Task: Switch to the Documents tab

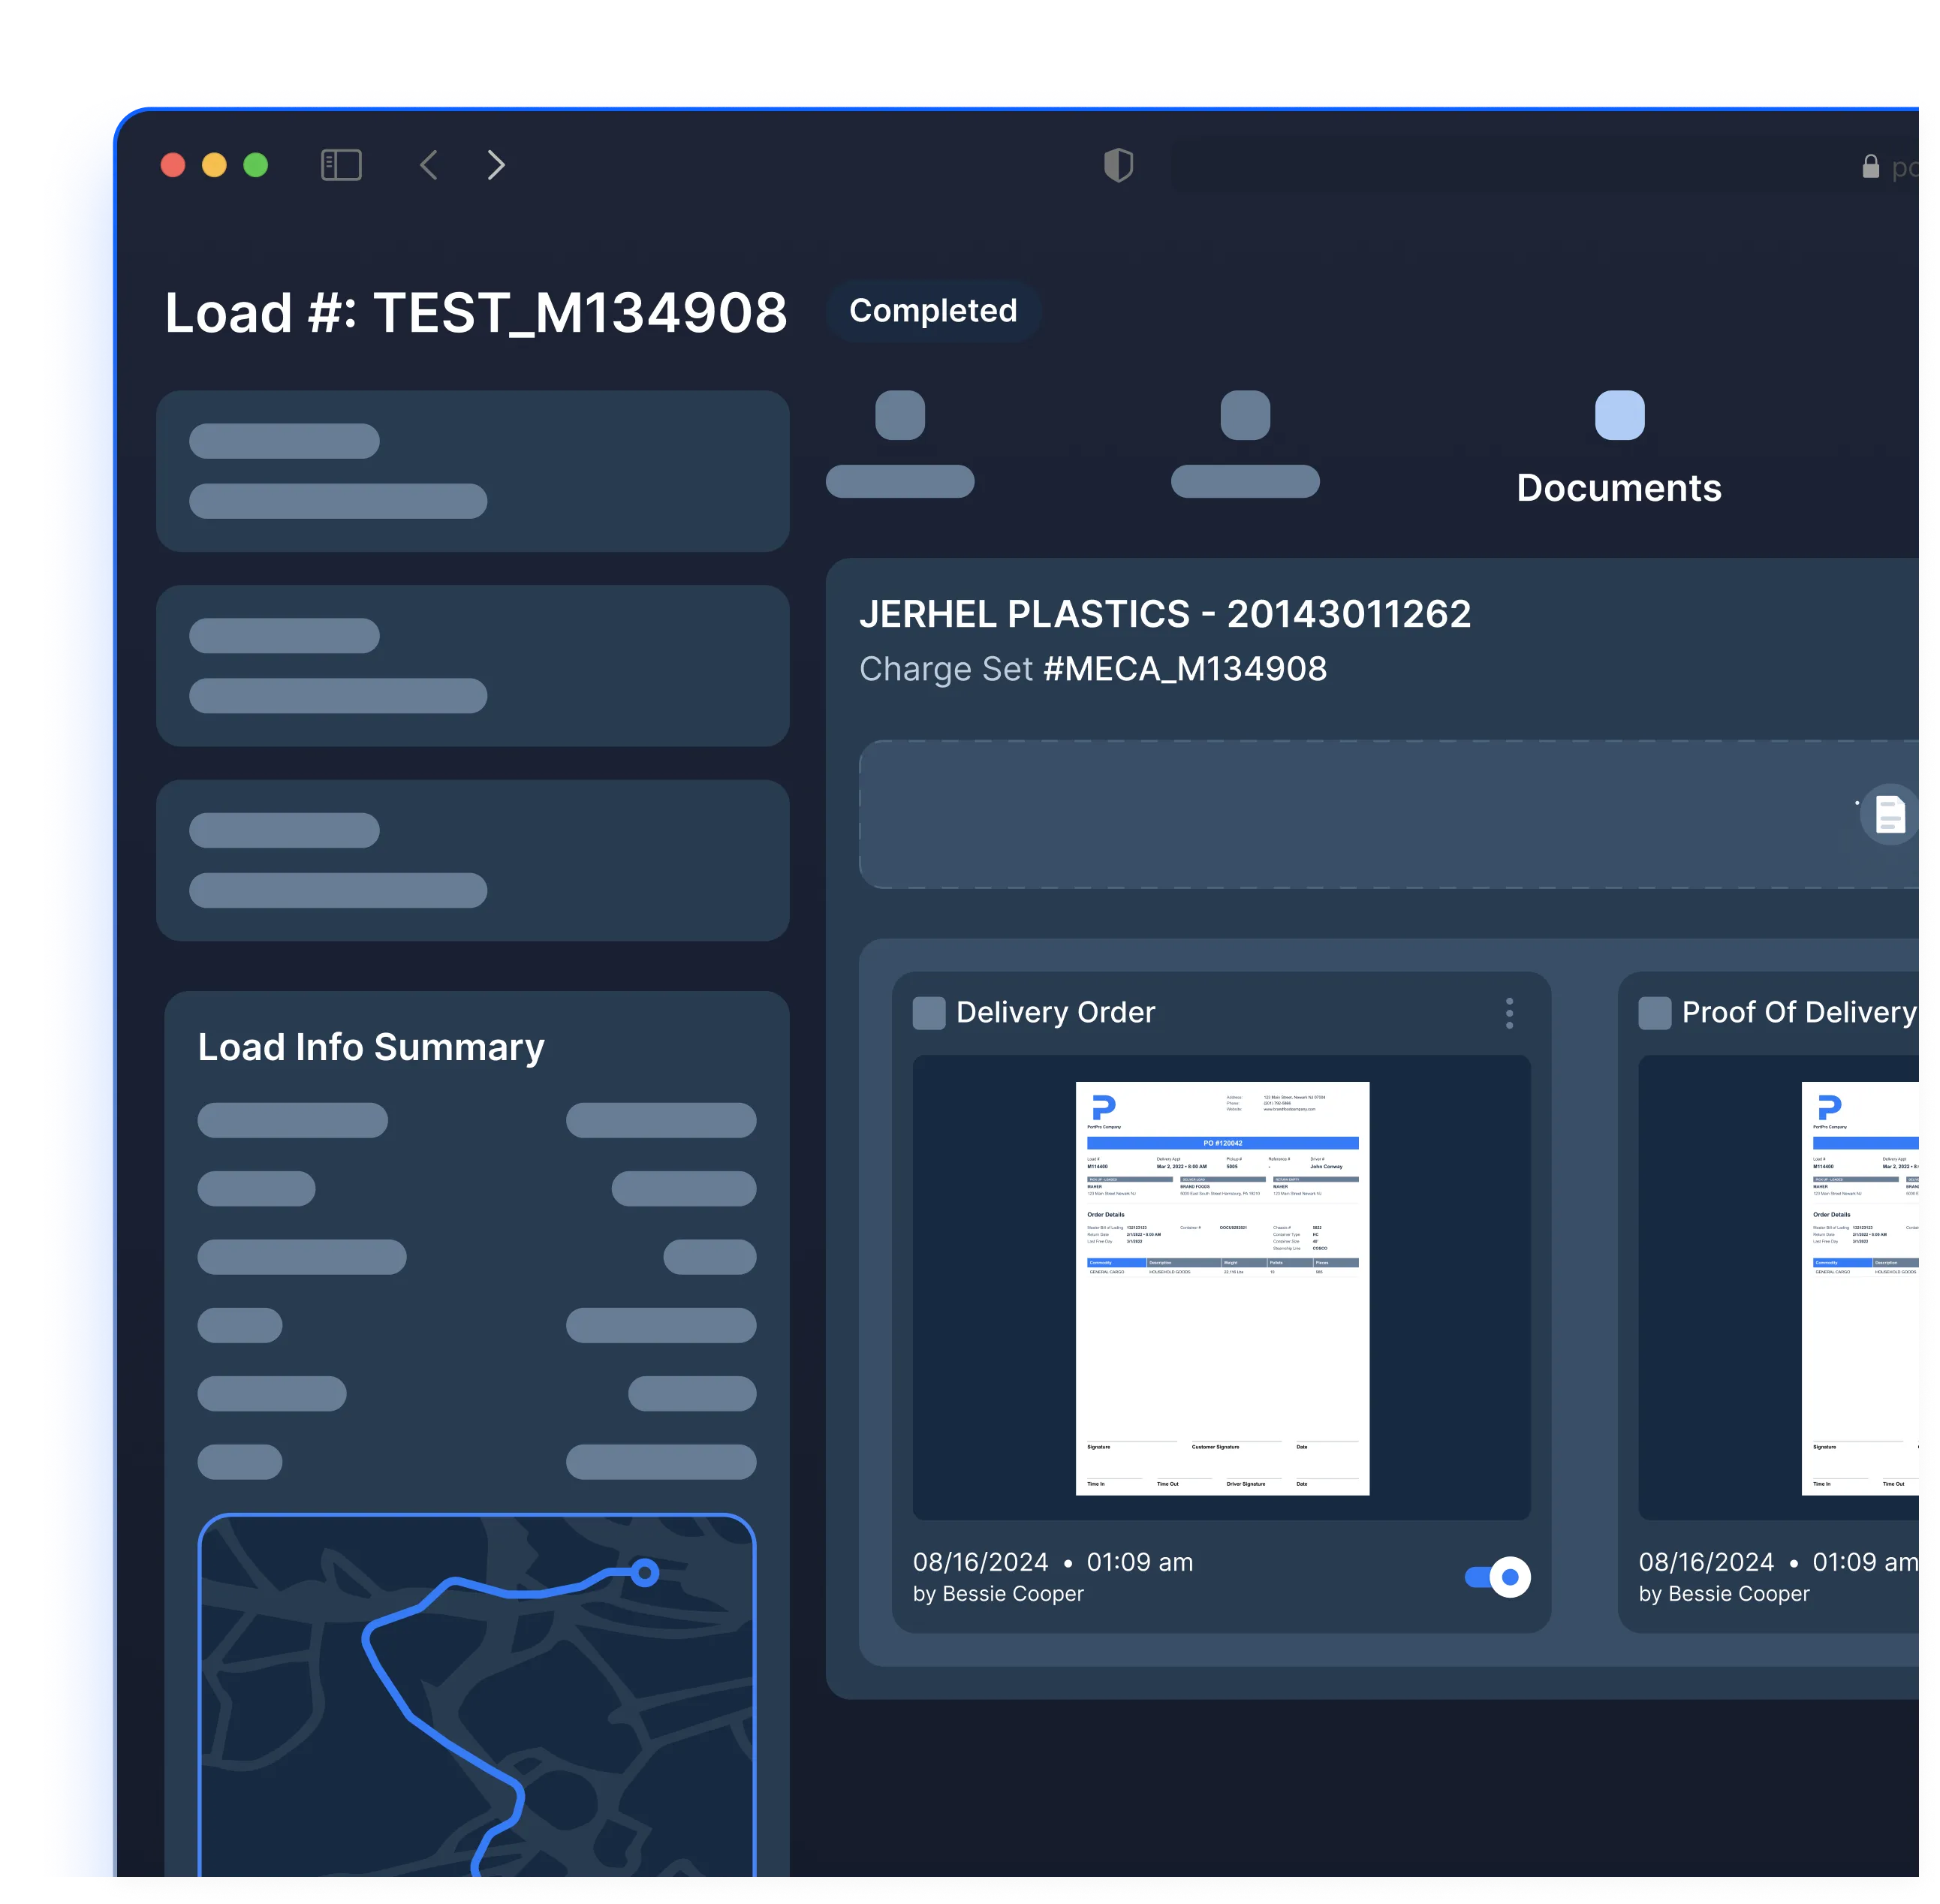Action: 1619,488
